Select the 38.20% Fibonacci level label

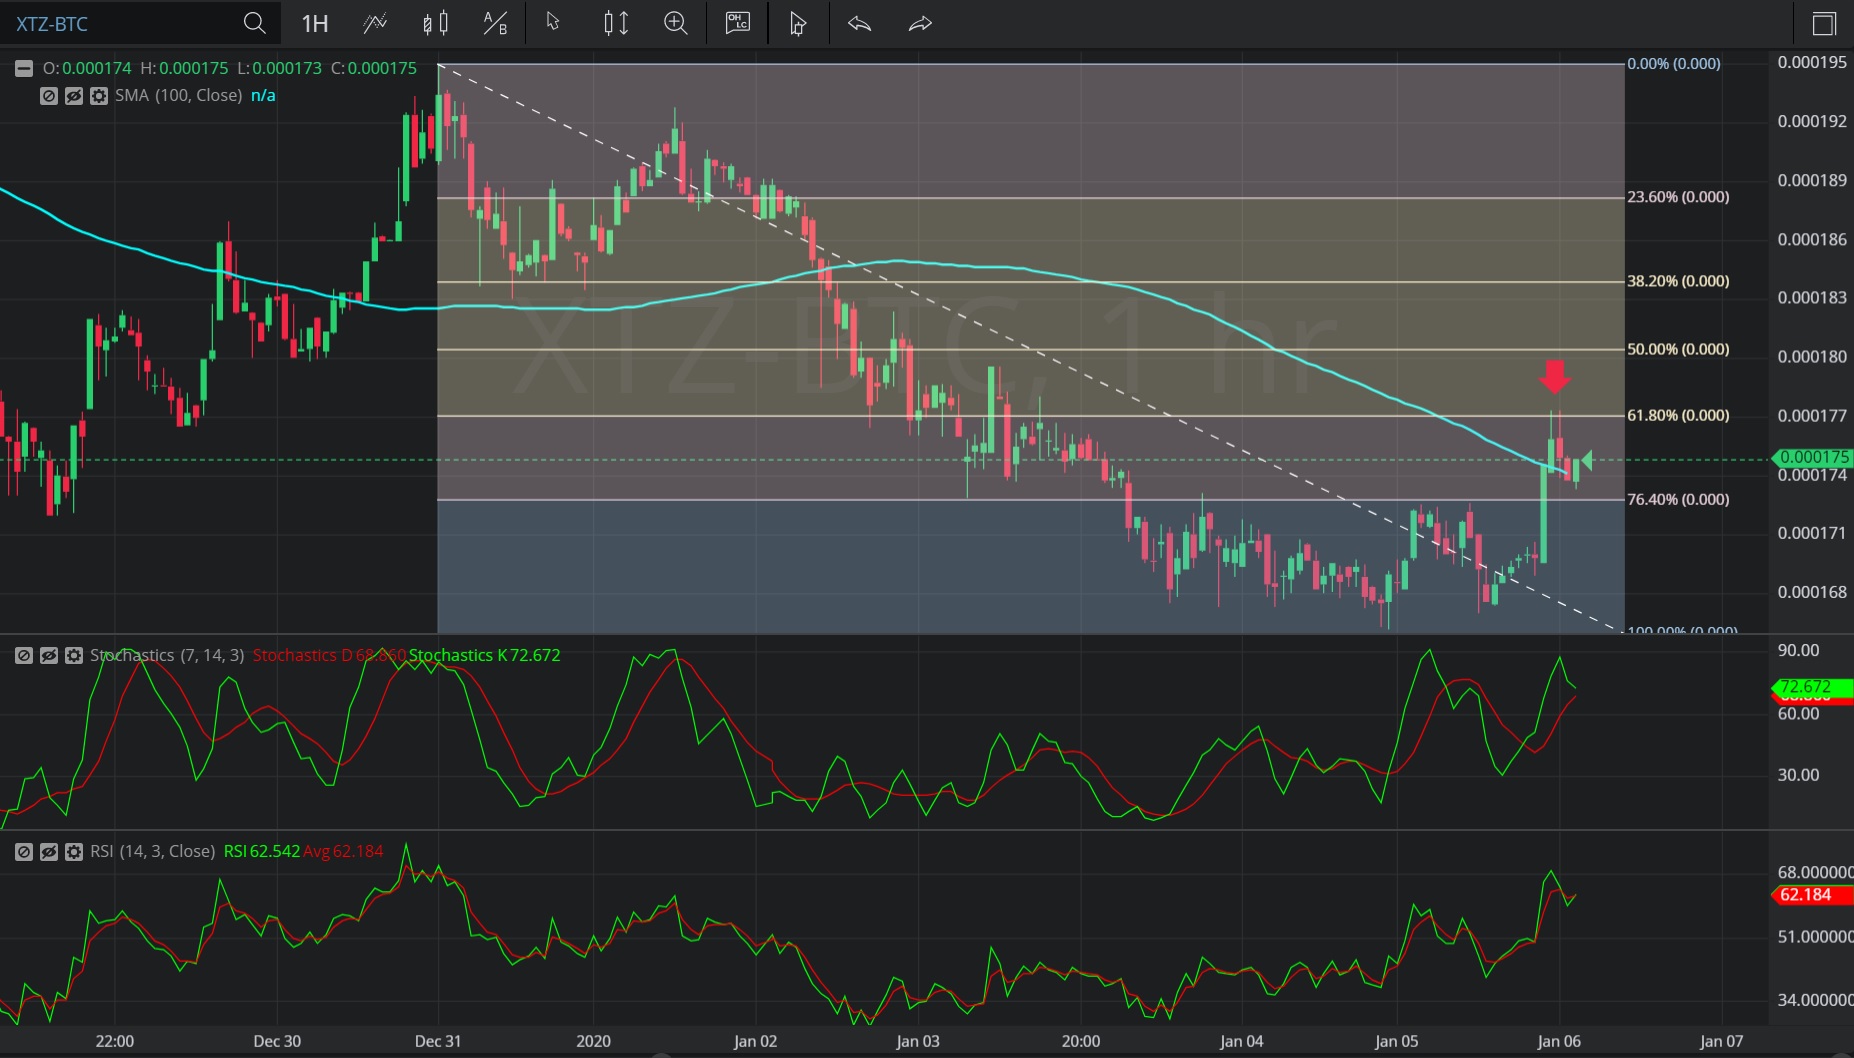1678,281
